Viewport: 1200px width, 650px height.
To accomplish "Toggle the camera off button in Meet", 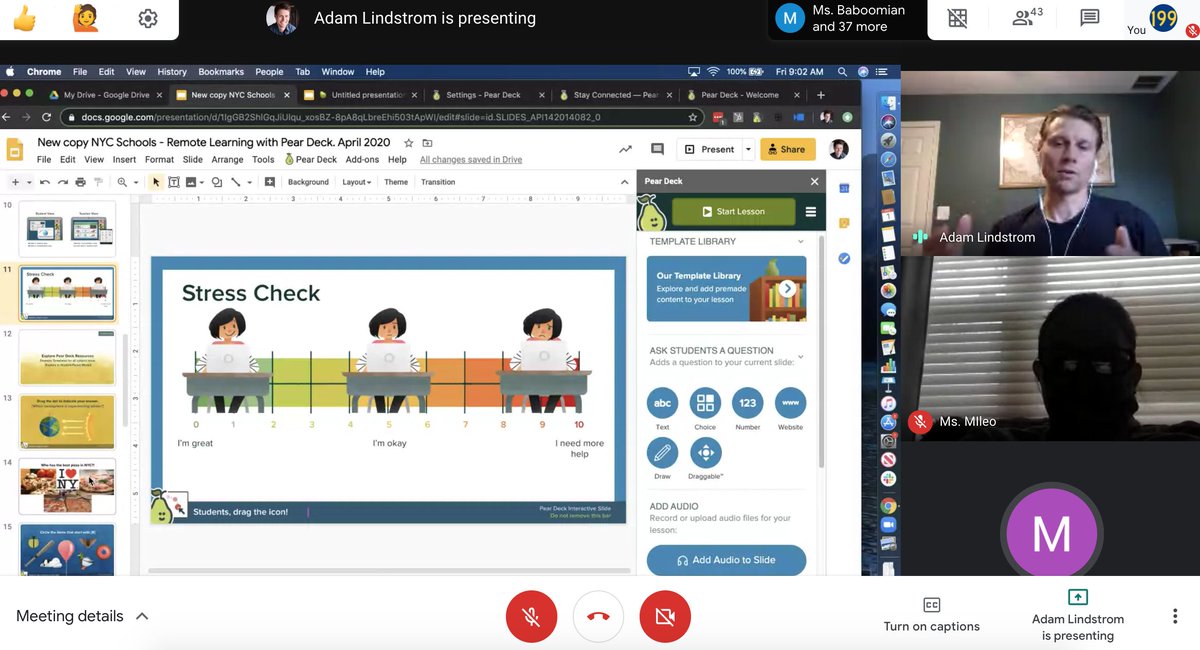I will (x=665, y=616).
